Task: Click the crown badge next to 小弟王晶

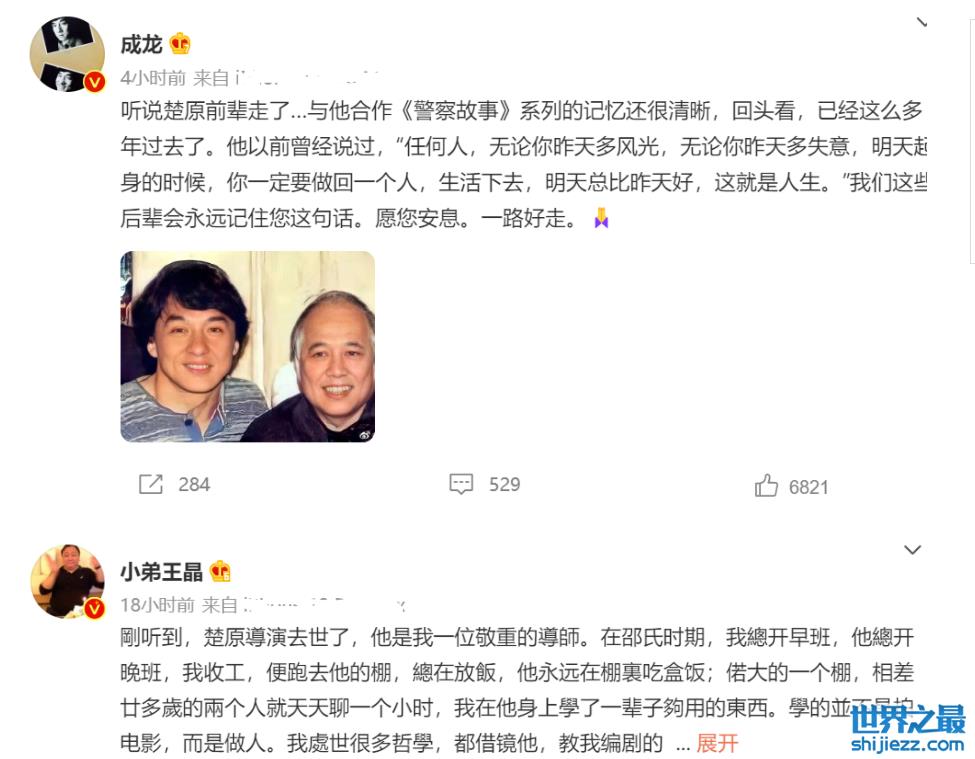Action: click(220, 571)
